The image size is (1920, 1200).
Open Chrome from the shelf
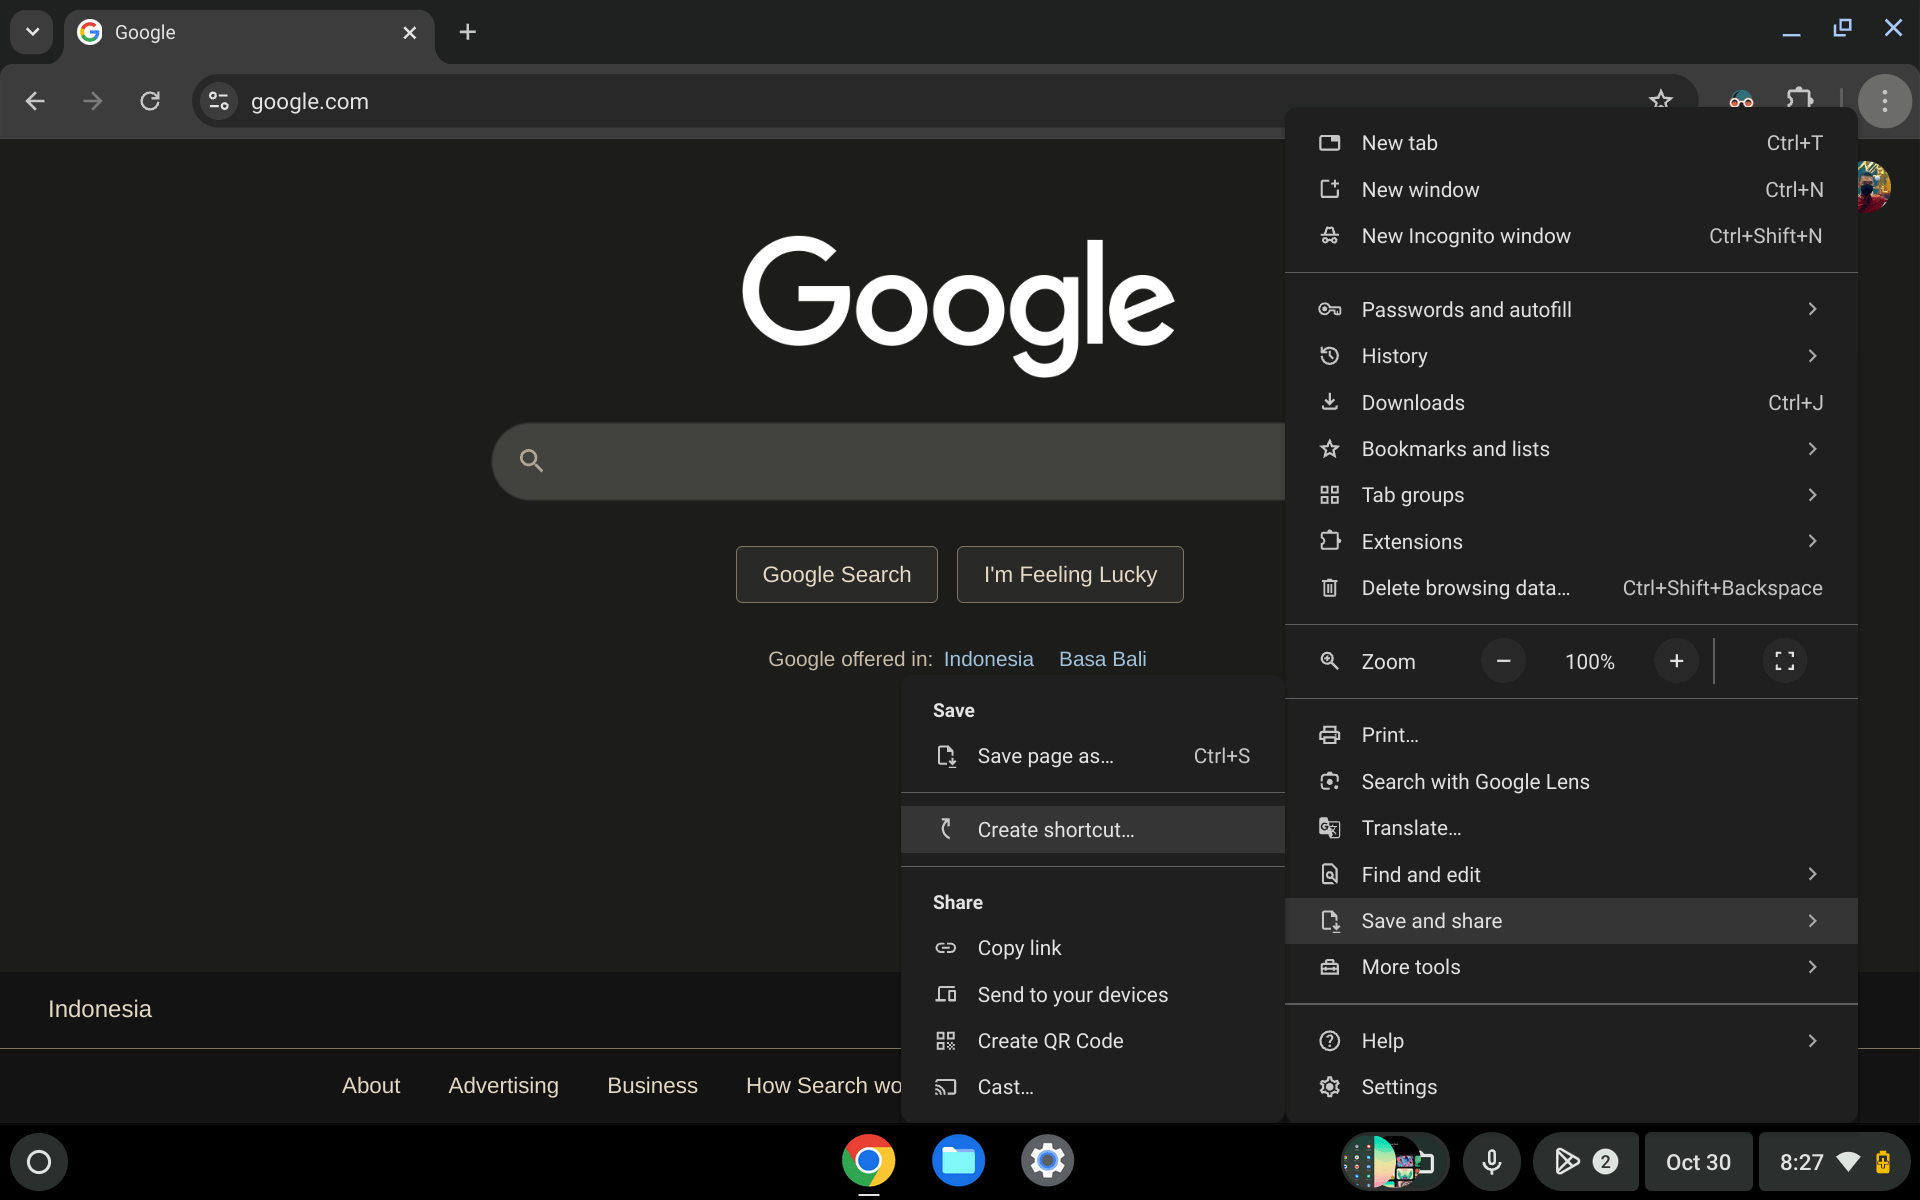point(868,1161)
